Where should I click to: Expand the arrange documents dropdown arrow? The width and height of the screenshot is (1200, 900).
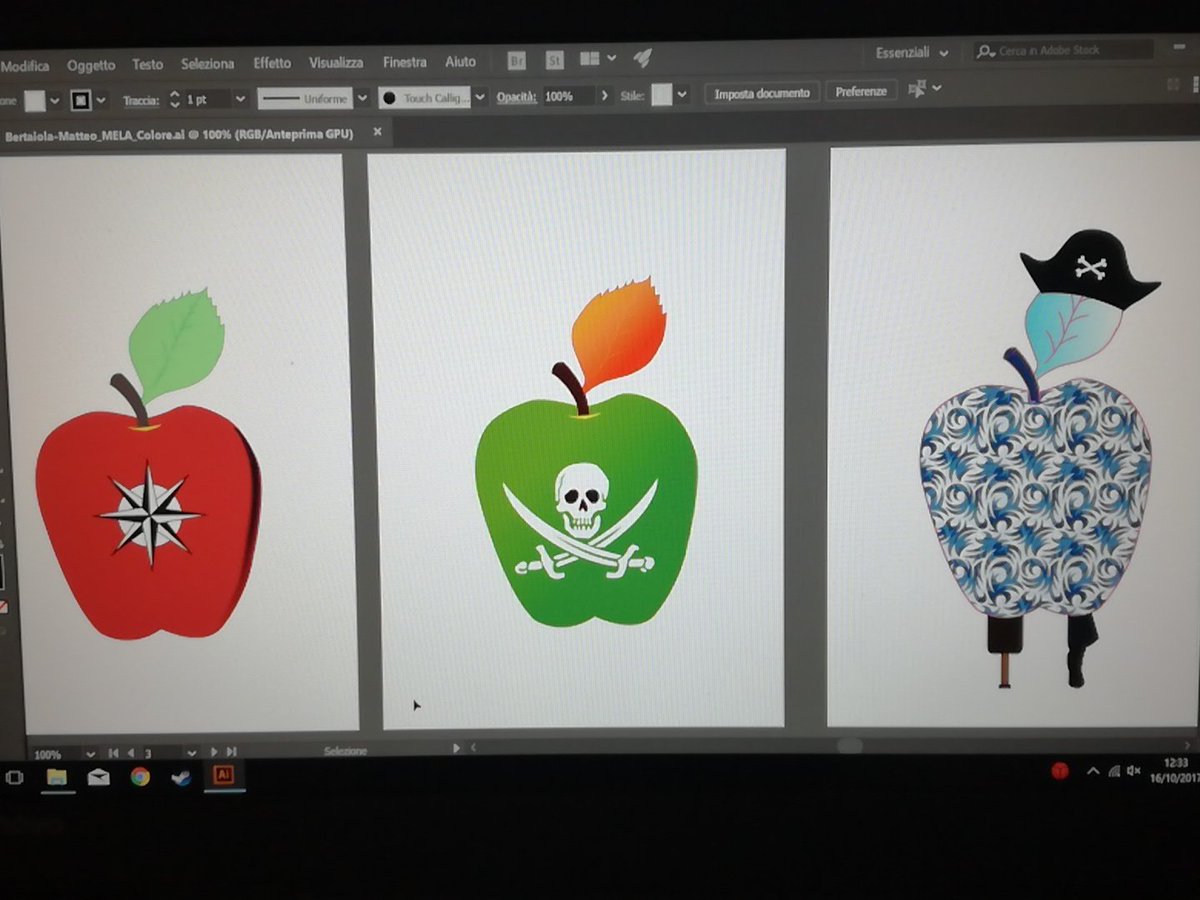[x=611, y=59]
